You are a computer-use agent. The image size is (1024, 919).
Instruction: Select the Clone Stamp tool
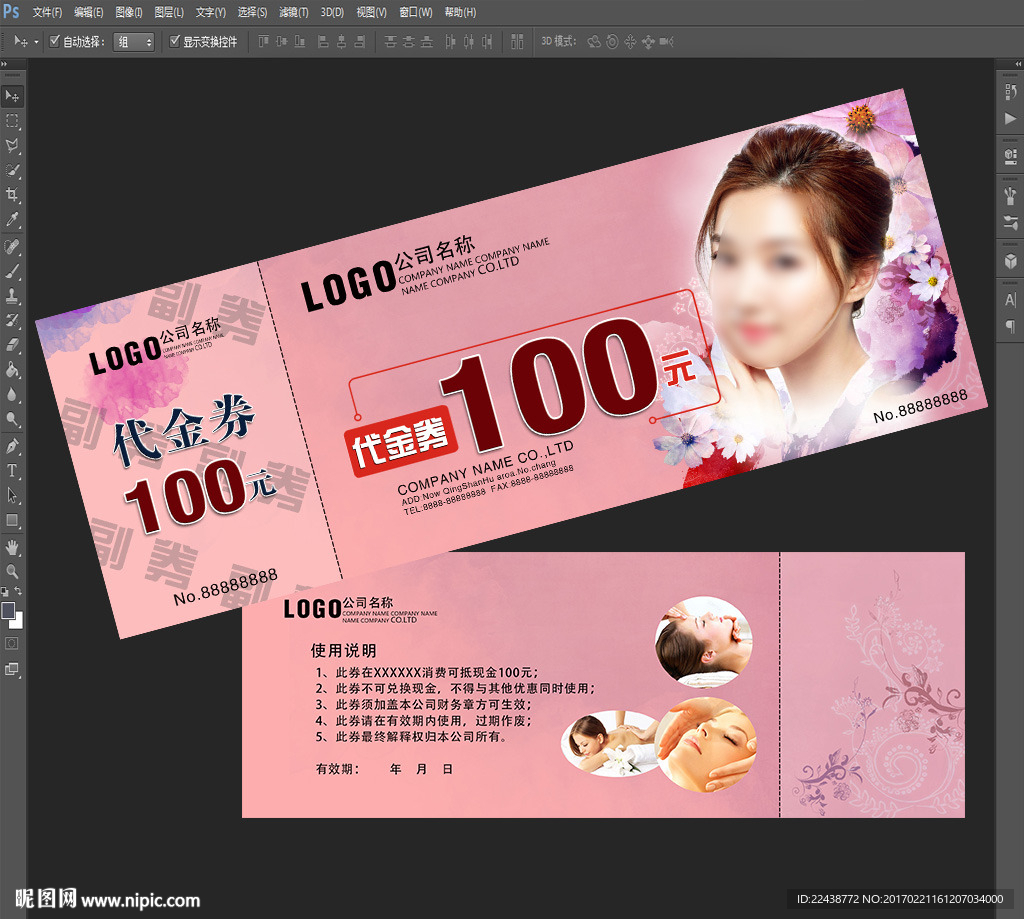pyautogui.click(x=12, y=296)
